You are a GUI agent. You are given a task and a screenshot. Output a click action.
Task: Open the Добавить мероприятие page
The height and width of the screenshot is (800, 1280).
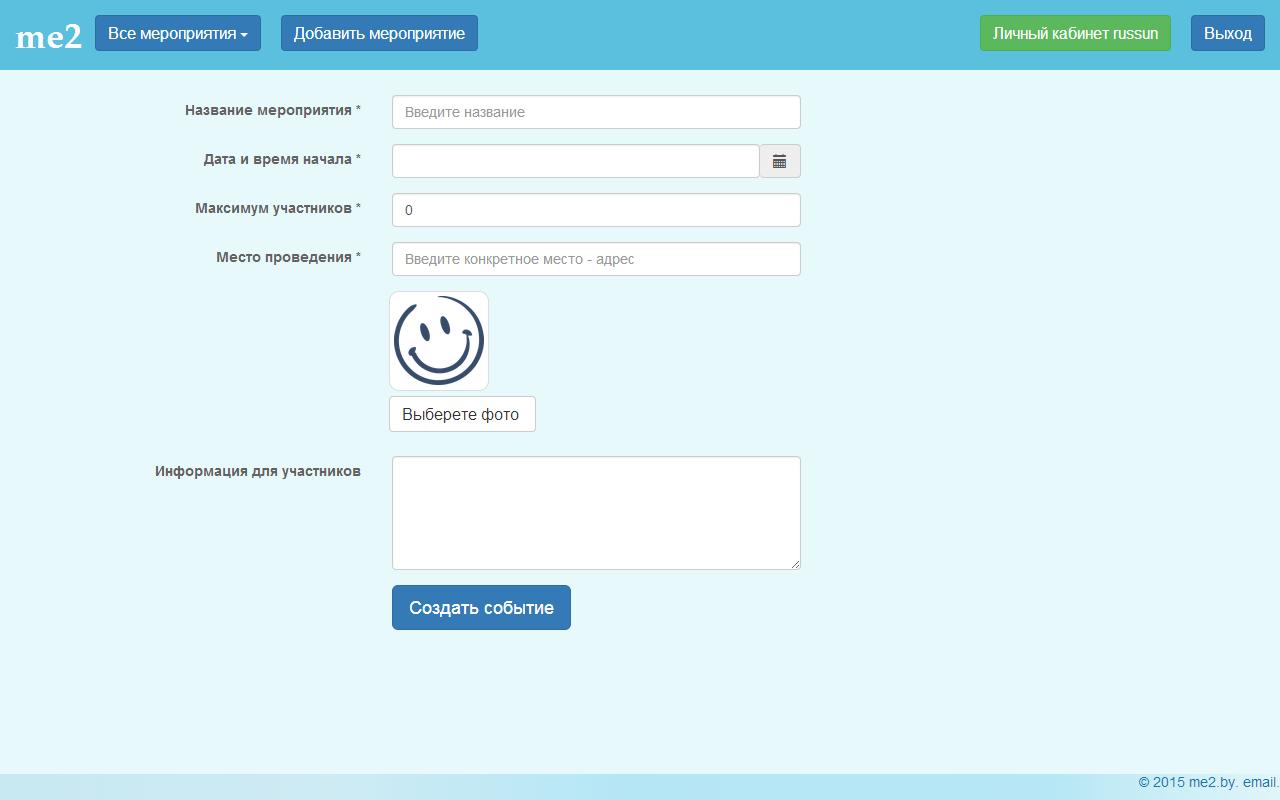(379, 33)
